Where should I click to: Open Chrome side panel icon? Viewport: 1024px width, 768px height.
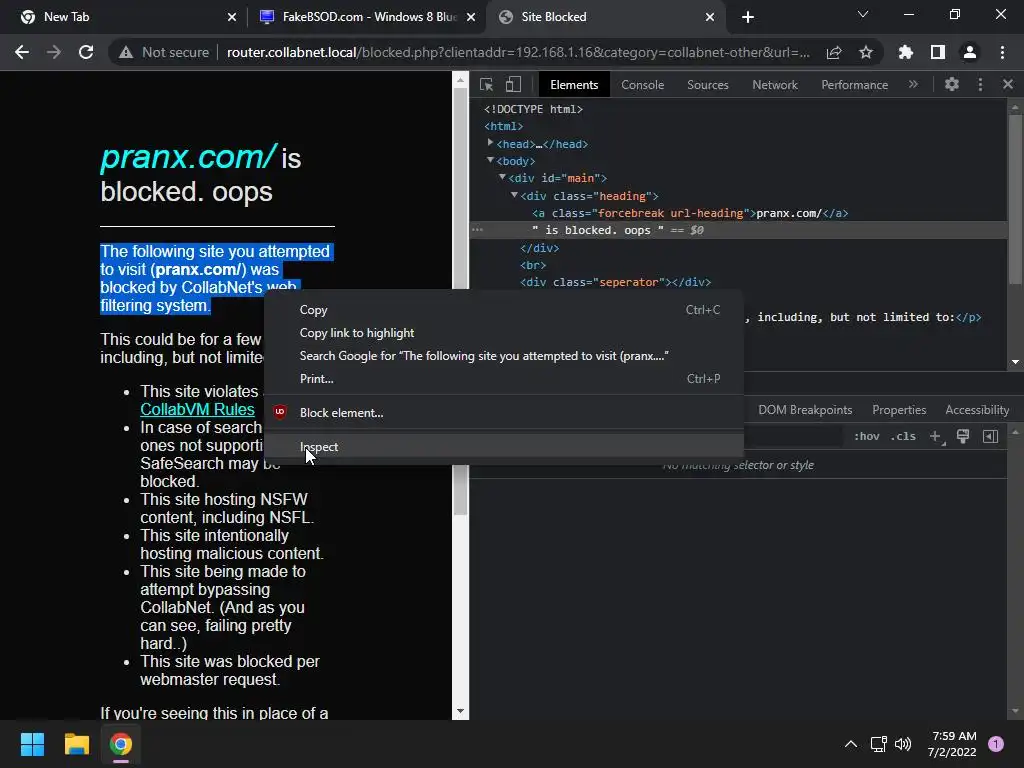pyautogui.click(x=938, y=52)
